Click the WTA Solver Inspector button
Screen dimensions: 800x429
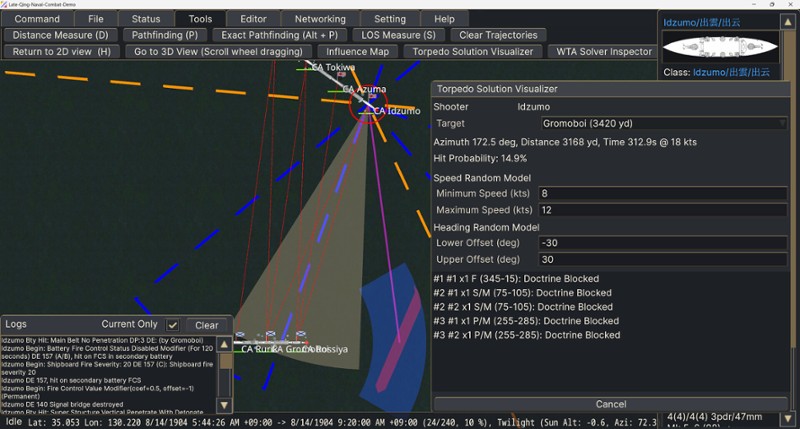tap(604, 51)
